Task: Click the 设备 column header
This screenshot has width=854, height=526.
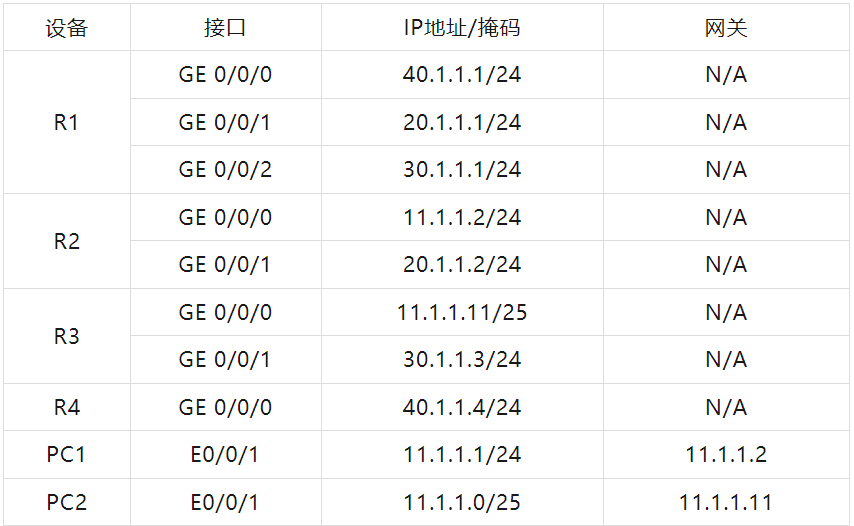Action: point(66,28)
